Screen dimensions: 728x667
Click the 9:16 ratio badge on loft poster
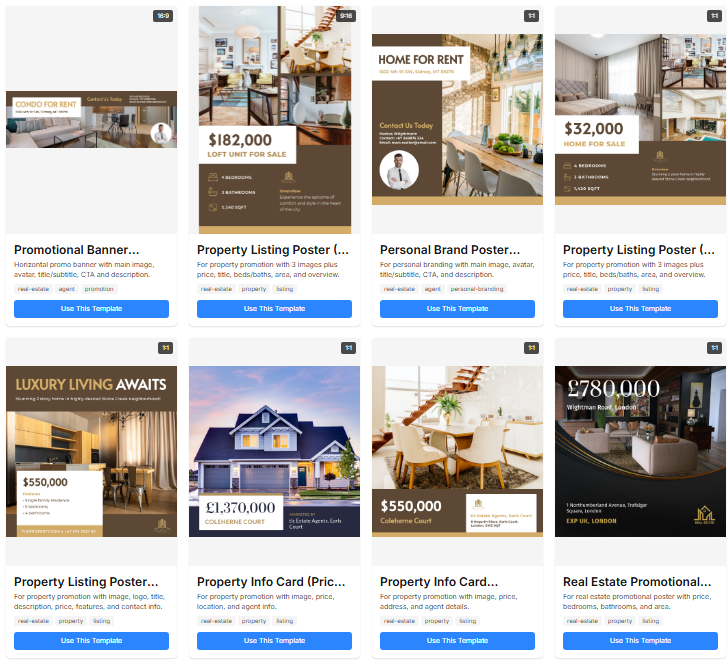click(346, 16)
